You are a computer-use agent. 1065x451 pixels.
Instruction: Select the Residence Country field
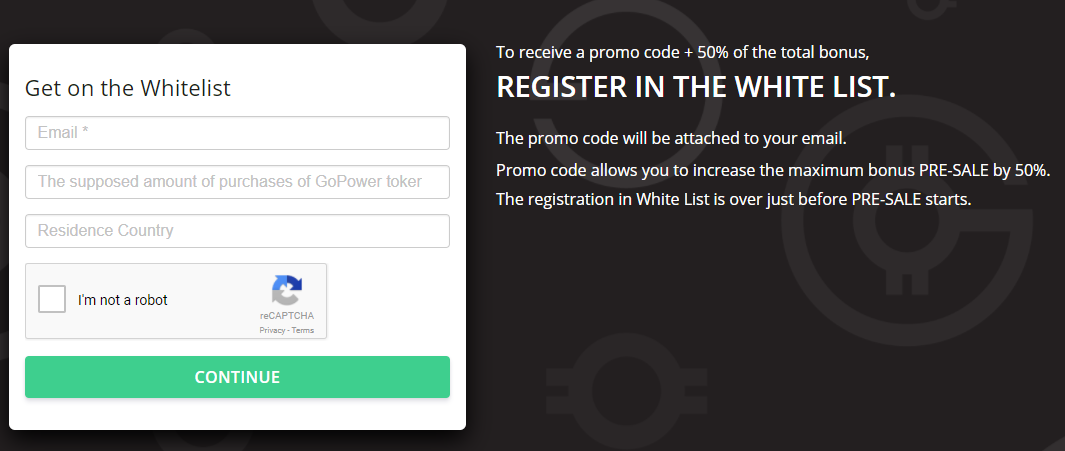point(237,231)
